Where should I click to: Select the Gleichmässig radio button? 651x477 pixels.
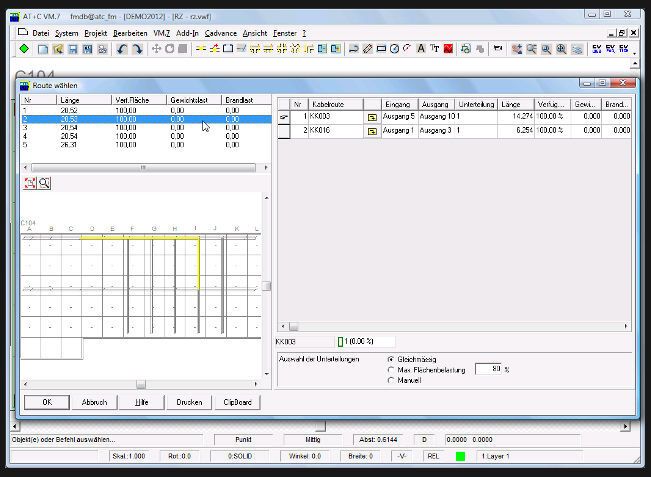[390, 358]
